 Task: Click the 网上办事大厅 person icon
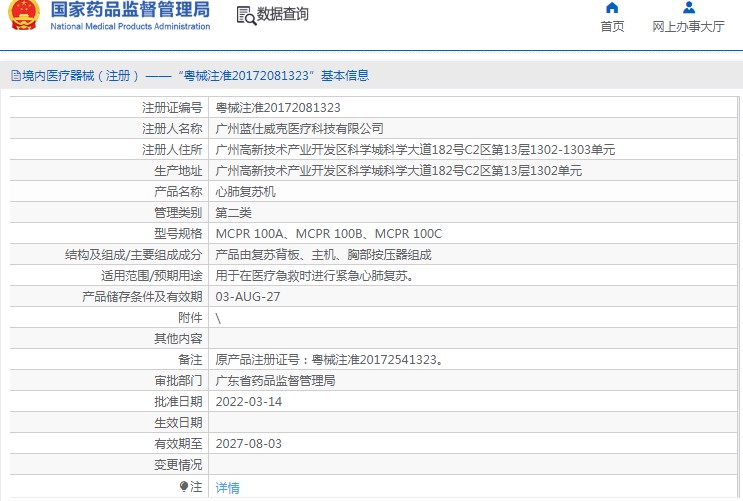688,8
